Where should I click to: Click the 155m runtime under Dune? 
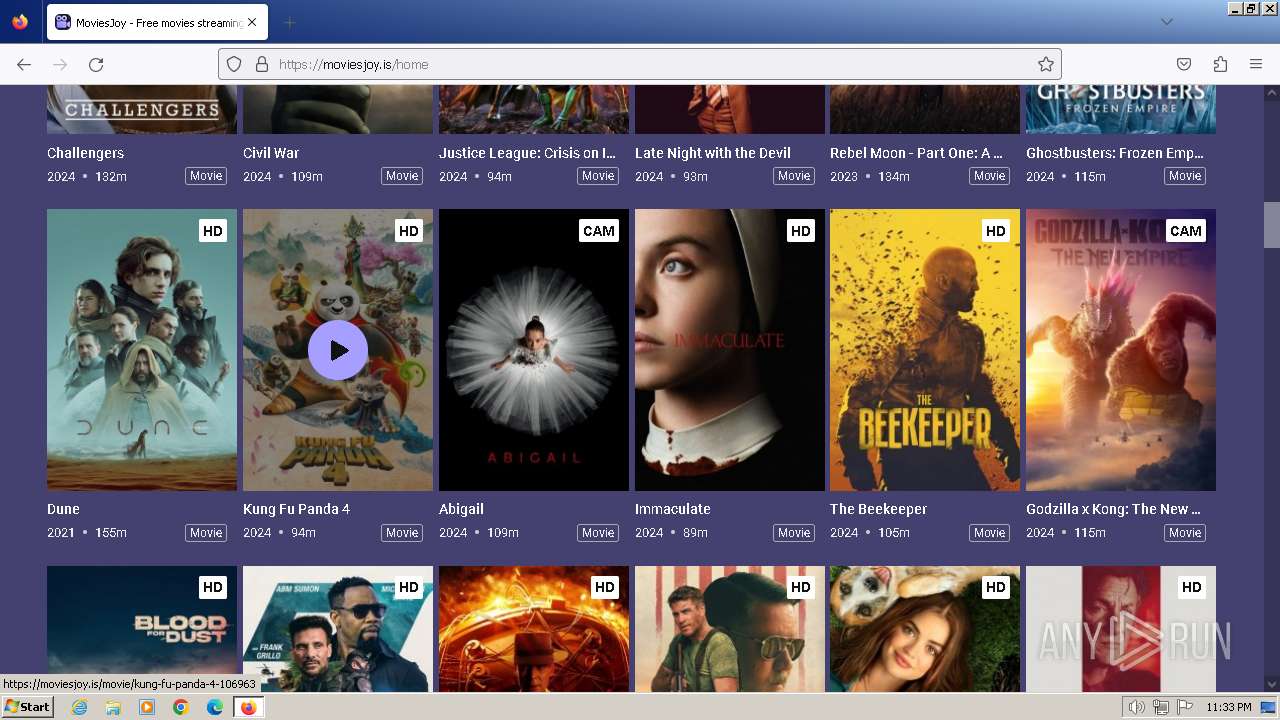click(x=111, y=533)
